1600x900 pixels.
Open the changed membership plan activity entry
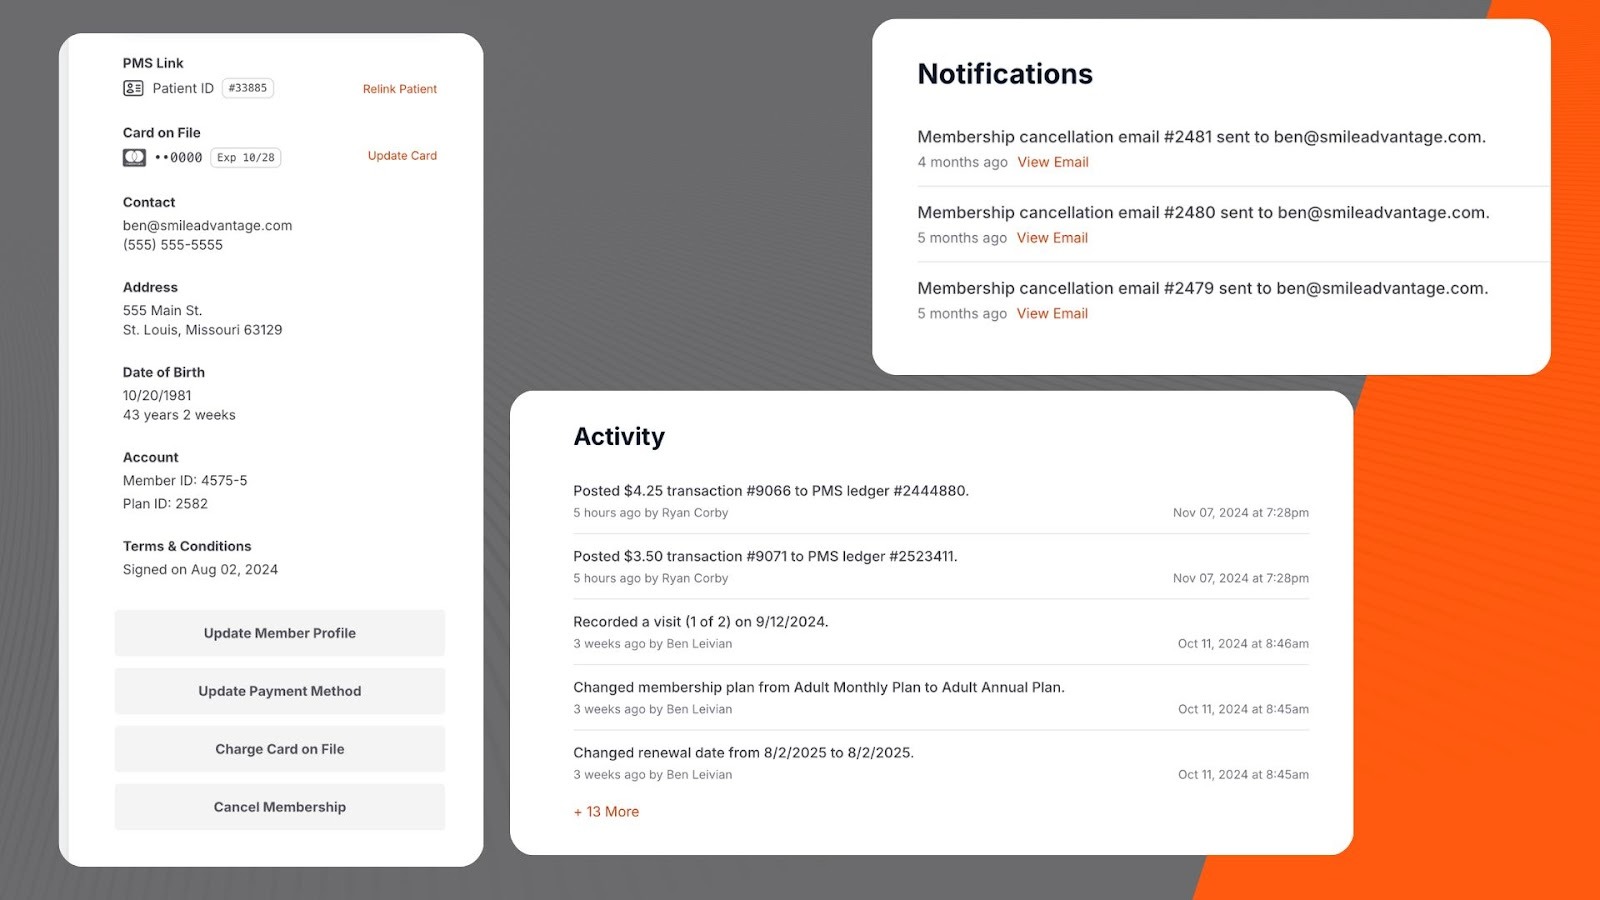click(x=818, y=687)
